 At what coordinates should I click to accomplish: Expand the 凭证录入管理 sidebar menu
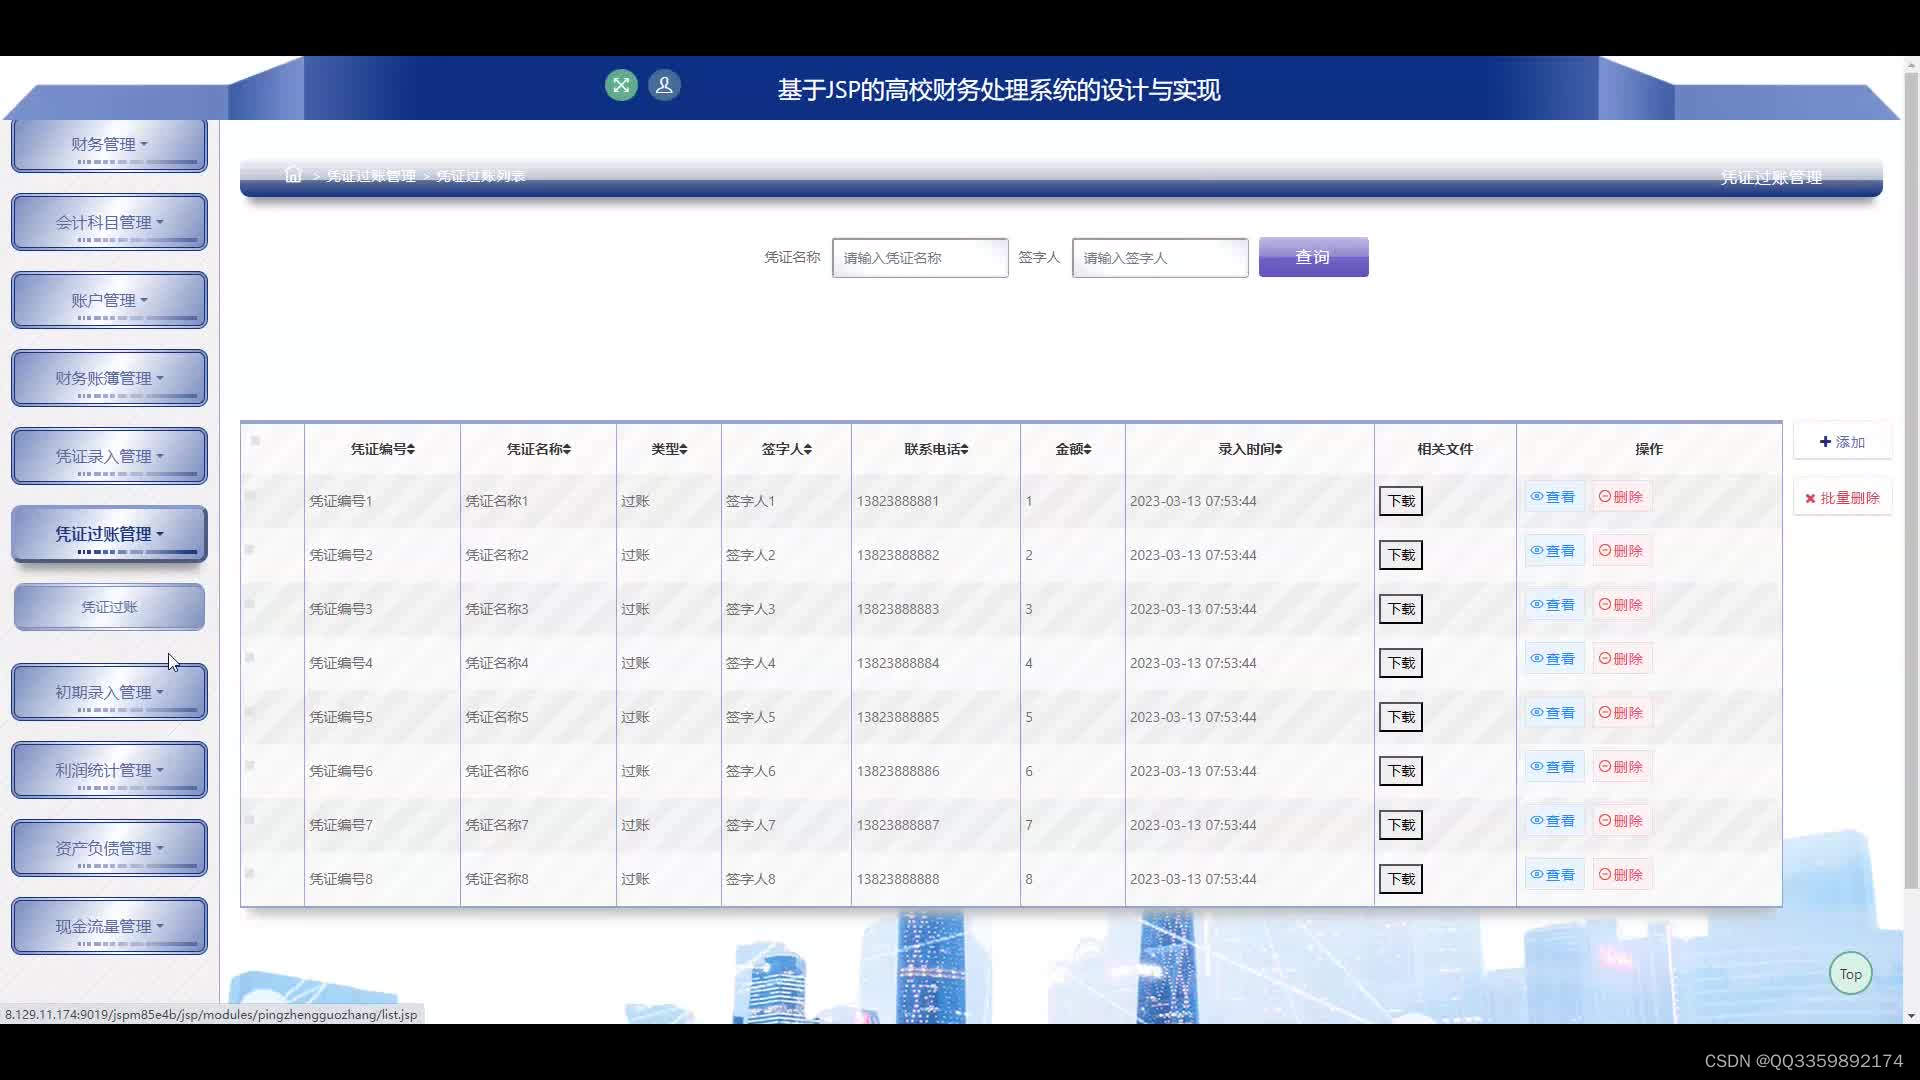[x=109, y=456]
